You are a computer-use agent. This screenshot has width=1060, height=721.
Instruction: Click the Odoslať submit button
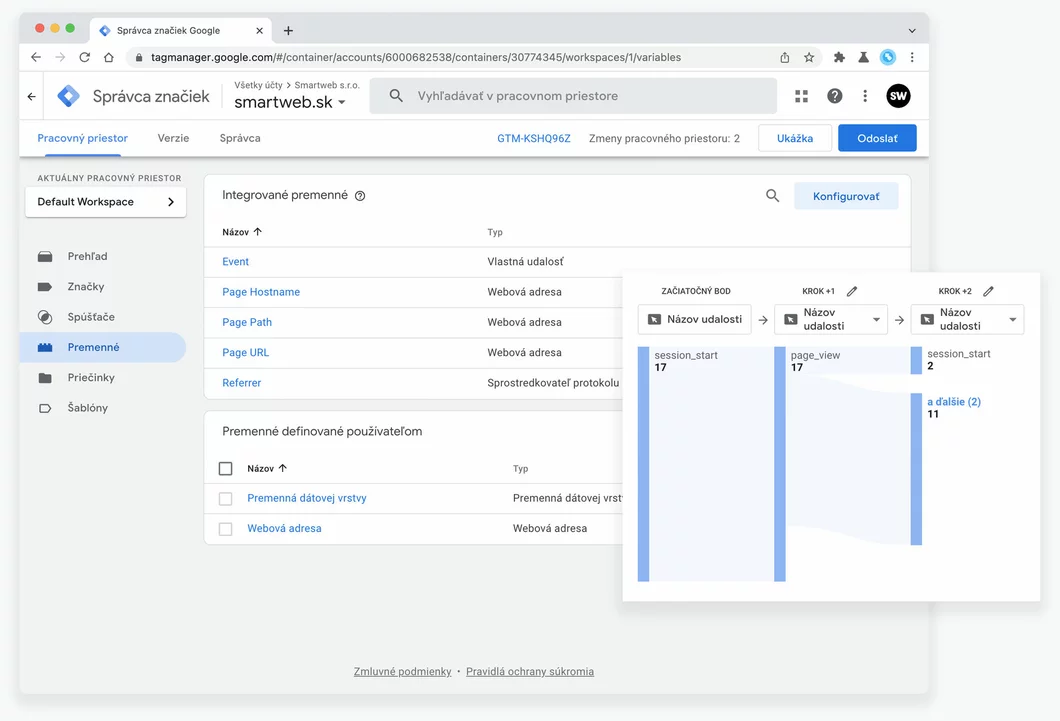877,138
